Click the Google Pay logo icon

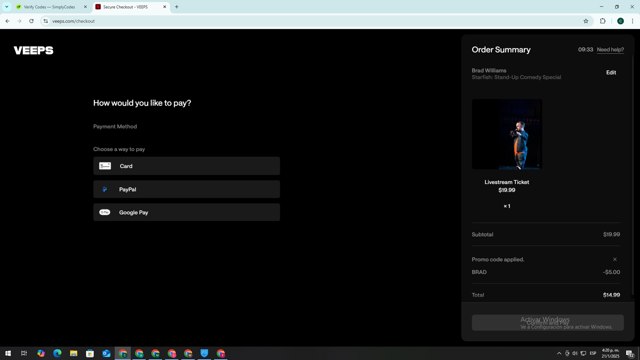[105, 212]
